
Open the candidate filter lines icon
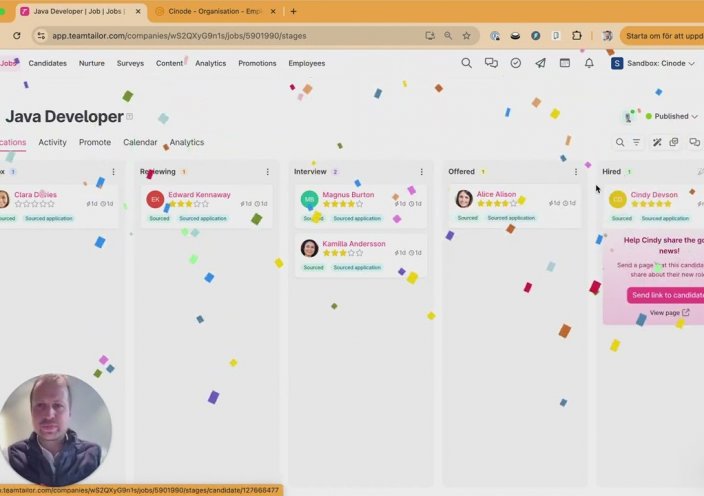pyautogui.click(x=636, y=142)
